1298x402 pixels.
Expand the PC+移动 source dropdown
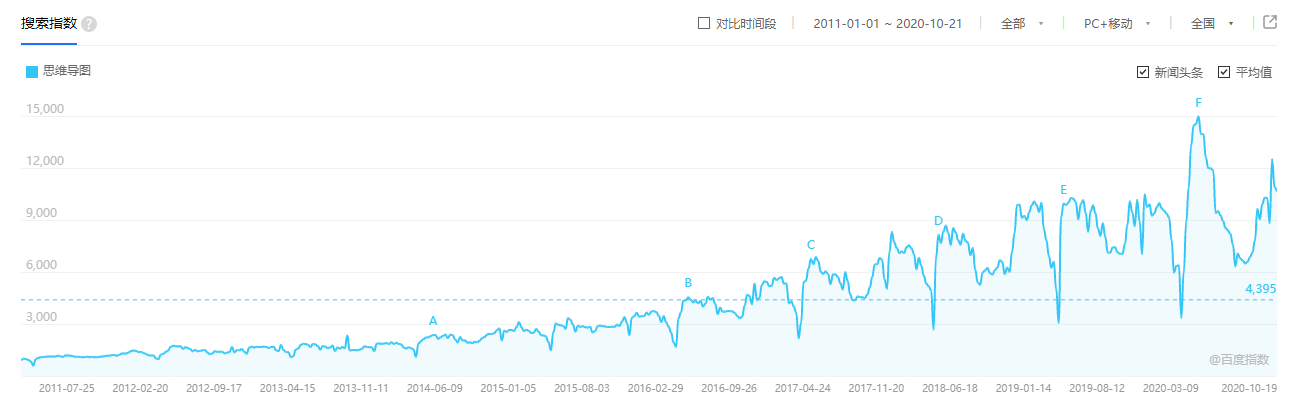pos(1118,23)
